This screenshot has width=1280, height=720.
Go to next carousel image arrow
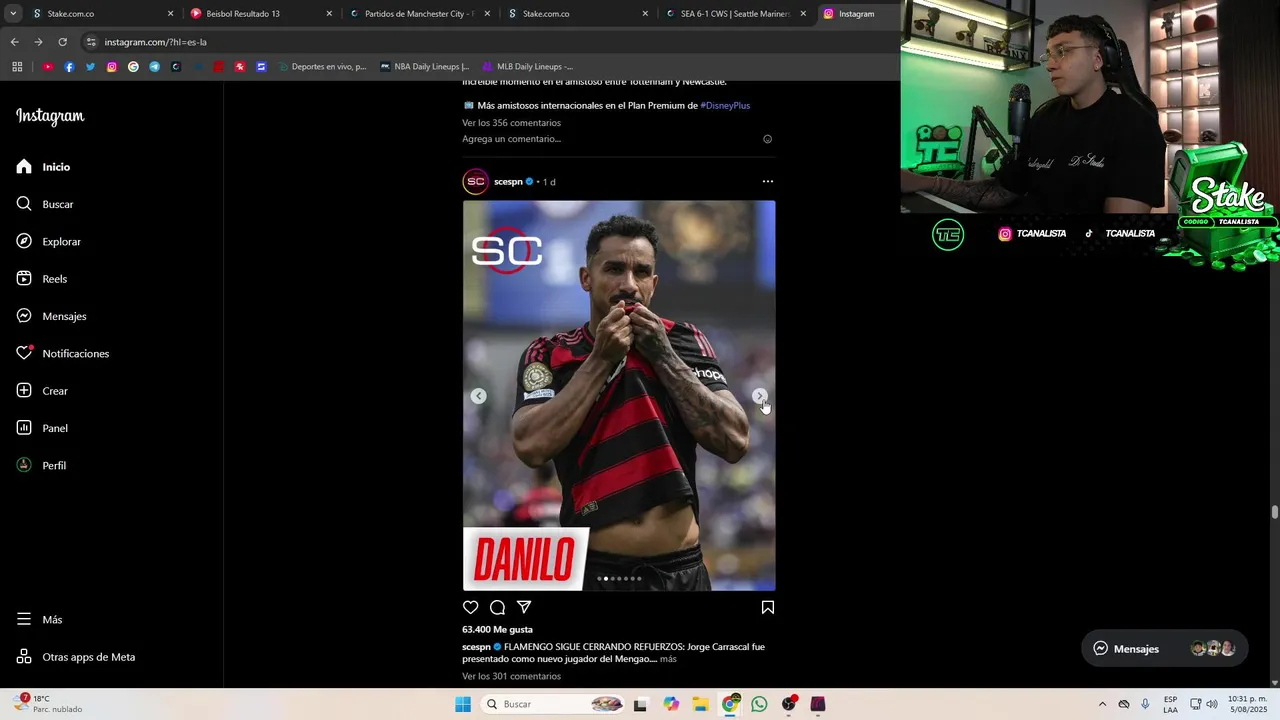(759, 396)
